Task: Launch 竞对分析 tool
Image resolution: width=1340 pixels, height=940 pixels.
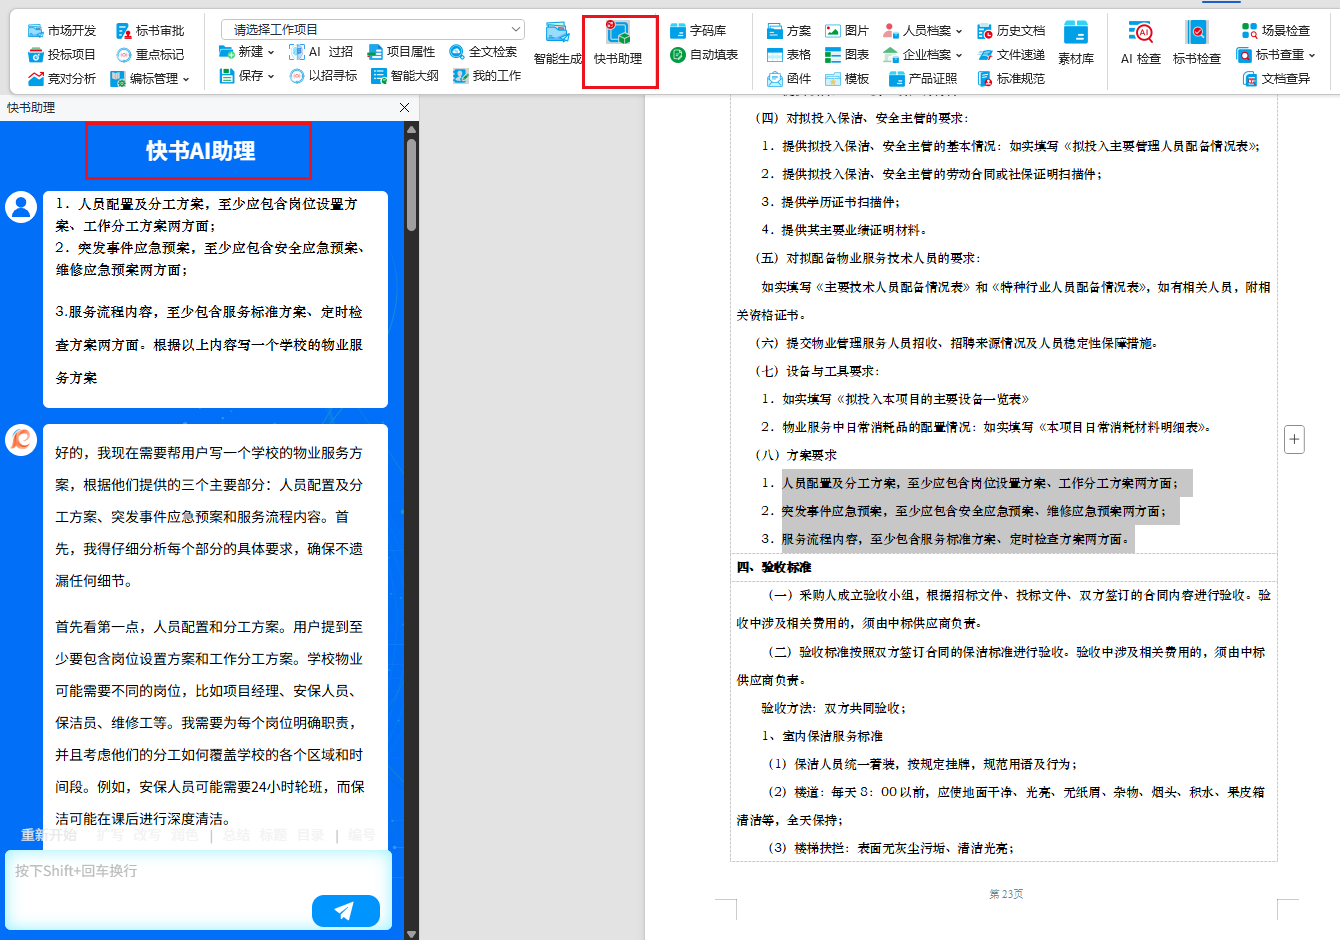Action: [62, 78]
